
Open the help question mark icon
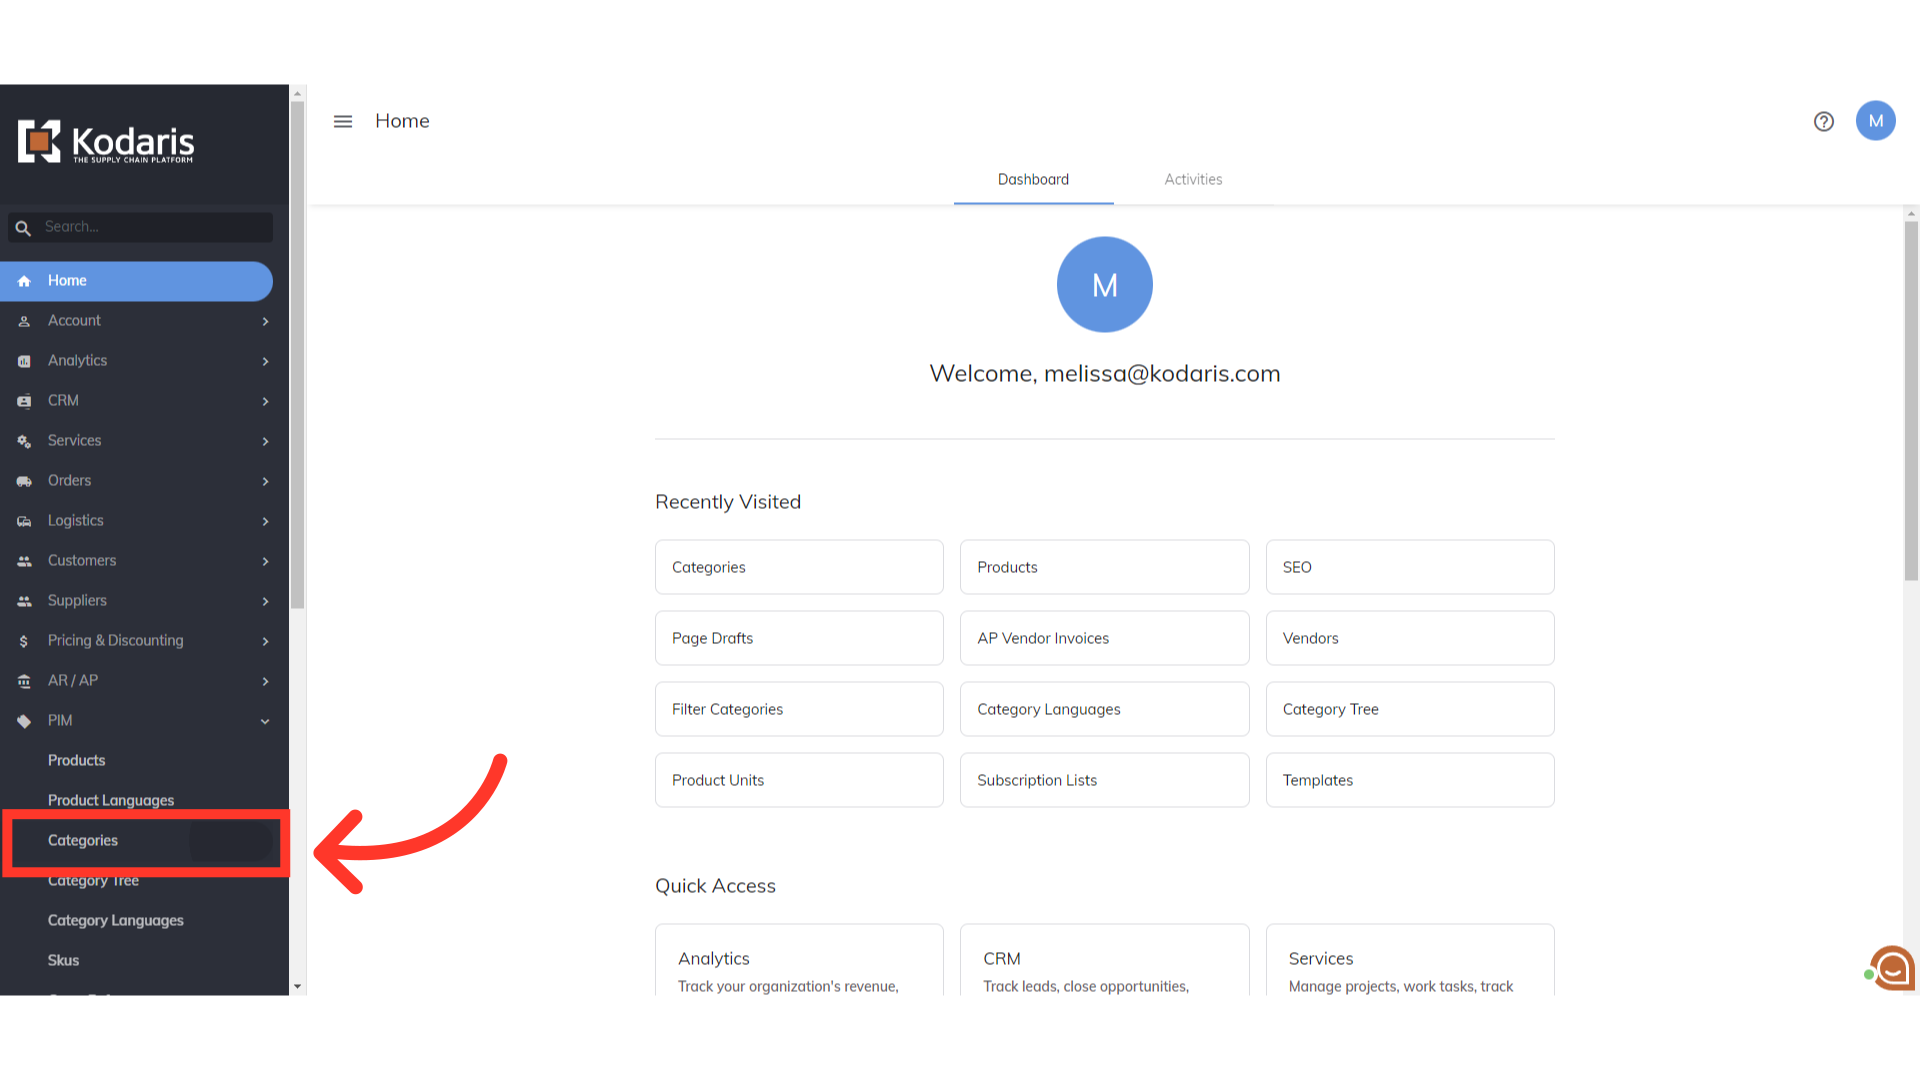coord(1824,121)
